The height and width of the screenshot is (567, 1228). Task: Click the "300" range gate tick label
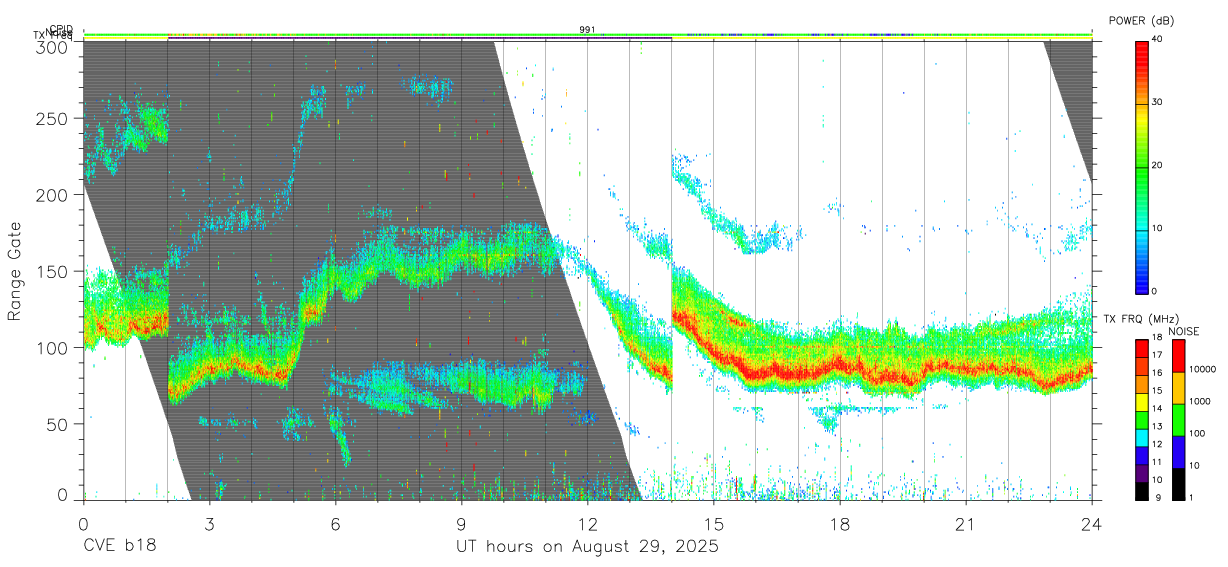pos(52,47)
